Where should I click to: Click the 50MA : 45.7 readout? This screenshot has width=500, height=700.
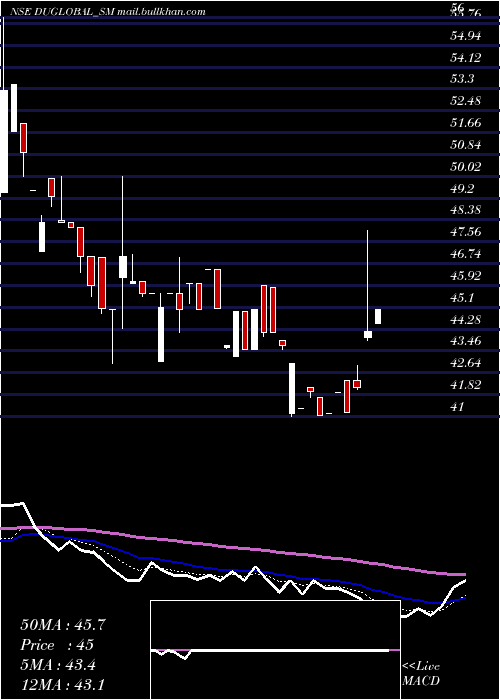(63, 625)
